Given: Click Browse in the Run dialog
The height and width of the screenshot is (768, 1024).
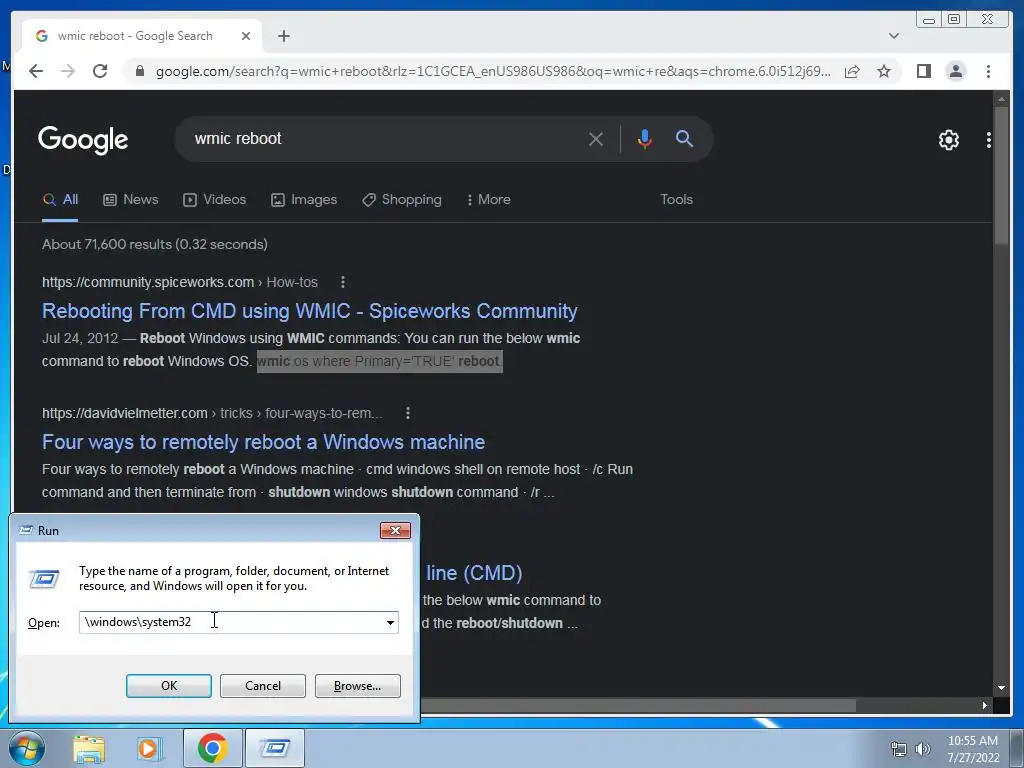Looking at the screenshot, I should (x=357, y=686).
